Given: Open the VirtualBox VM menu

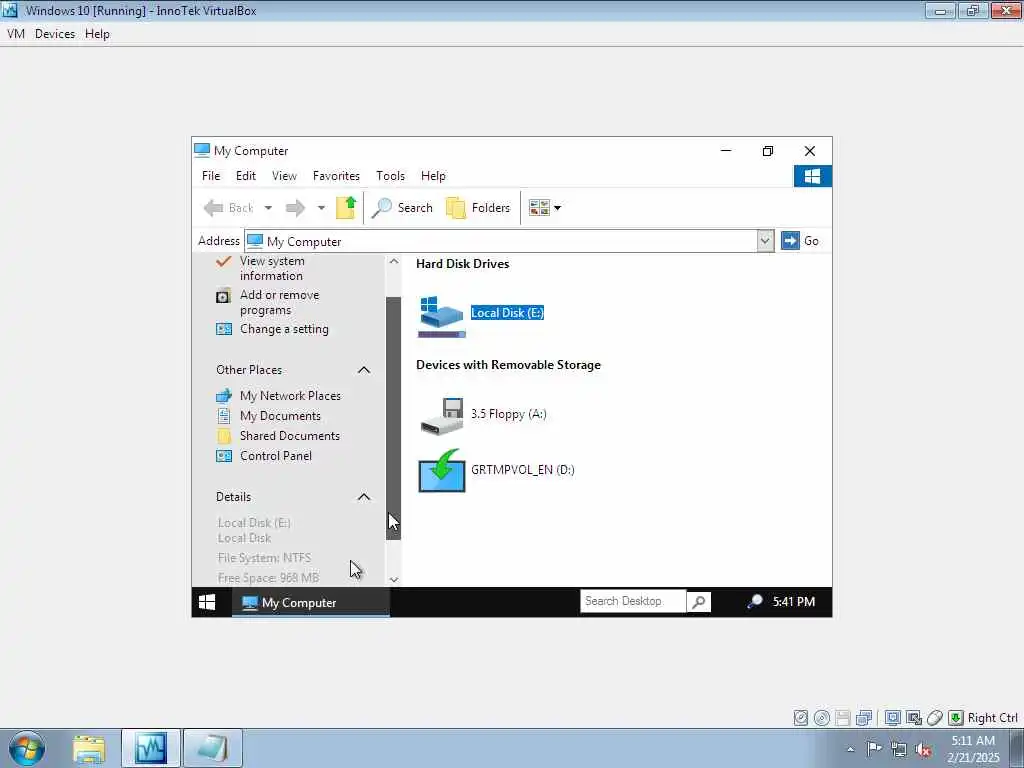Looking at the screenshot, I should coord(16,34).
